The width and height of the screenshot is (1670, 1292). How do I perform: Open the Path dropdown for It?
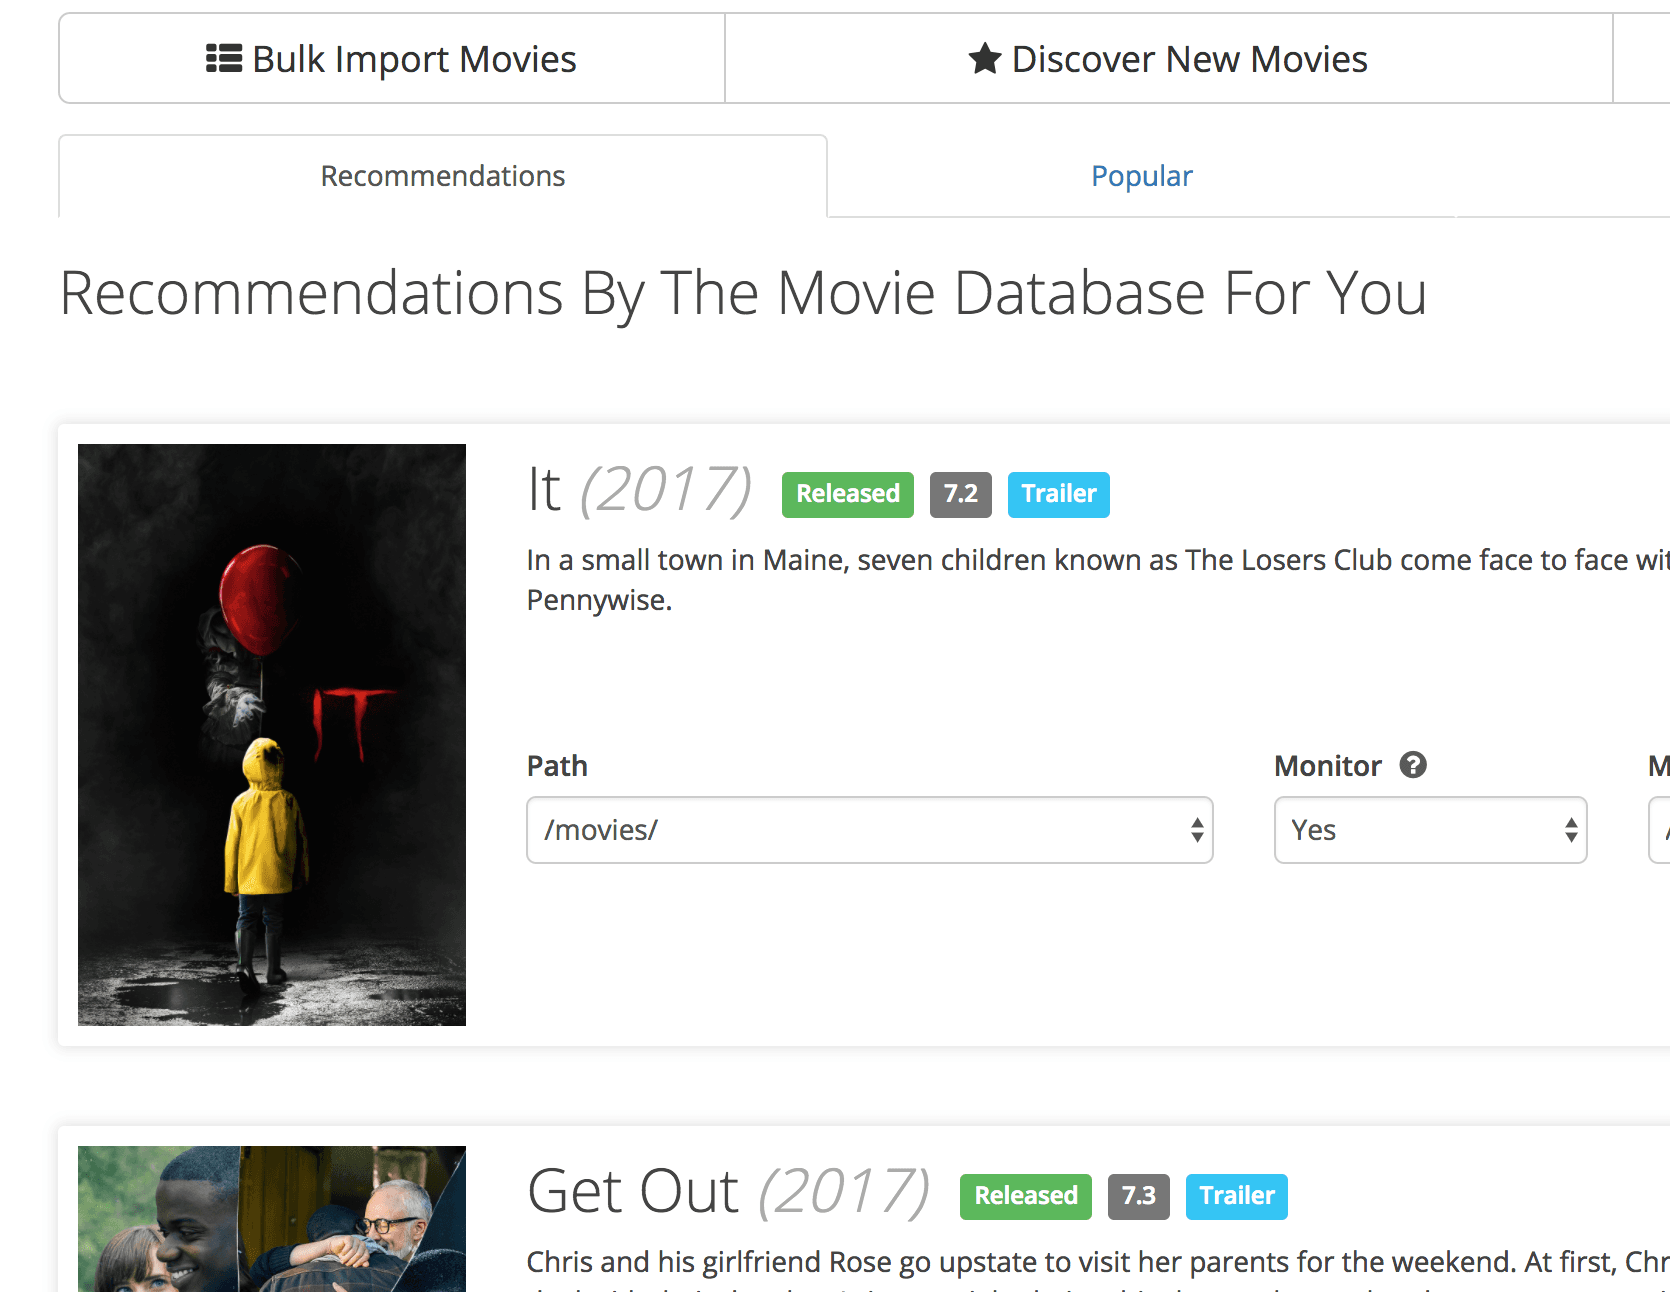869,830
